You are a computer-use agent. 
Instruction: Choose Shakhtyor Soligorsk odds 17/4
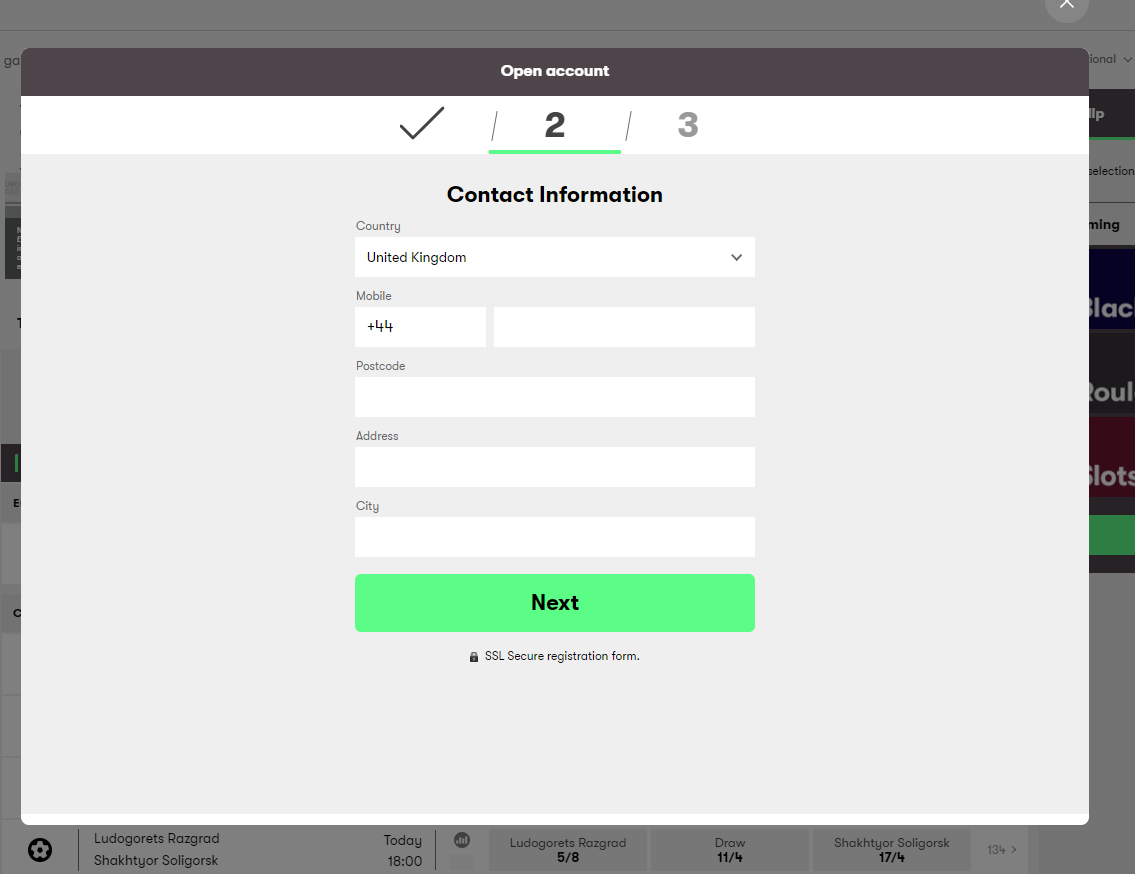(x=891, y=850)
